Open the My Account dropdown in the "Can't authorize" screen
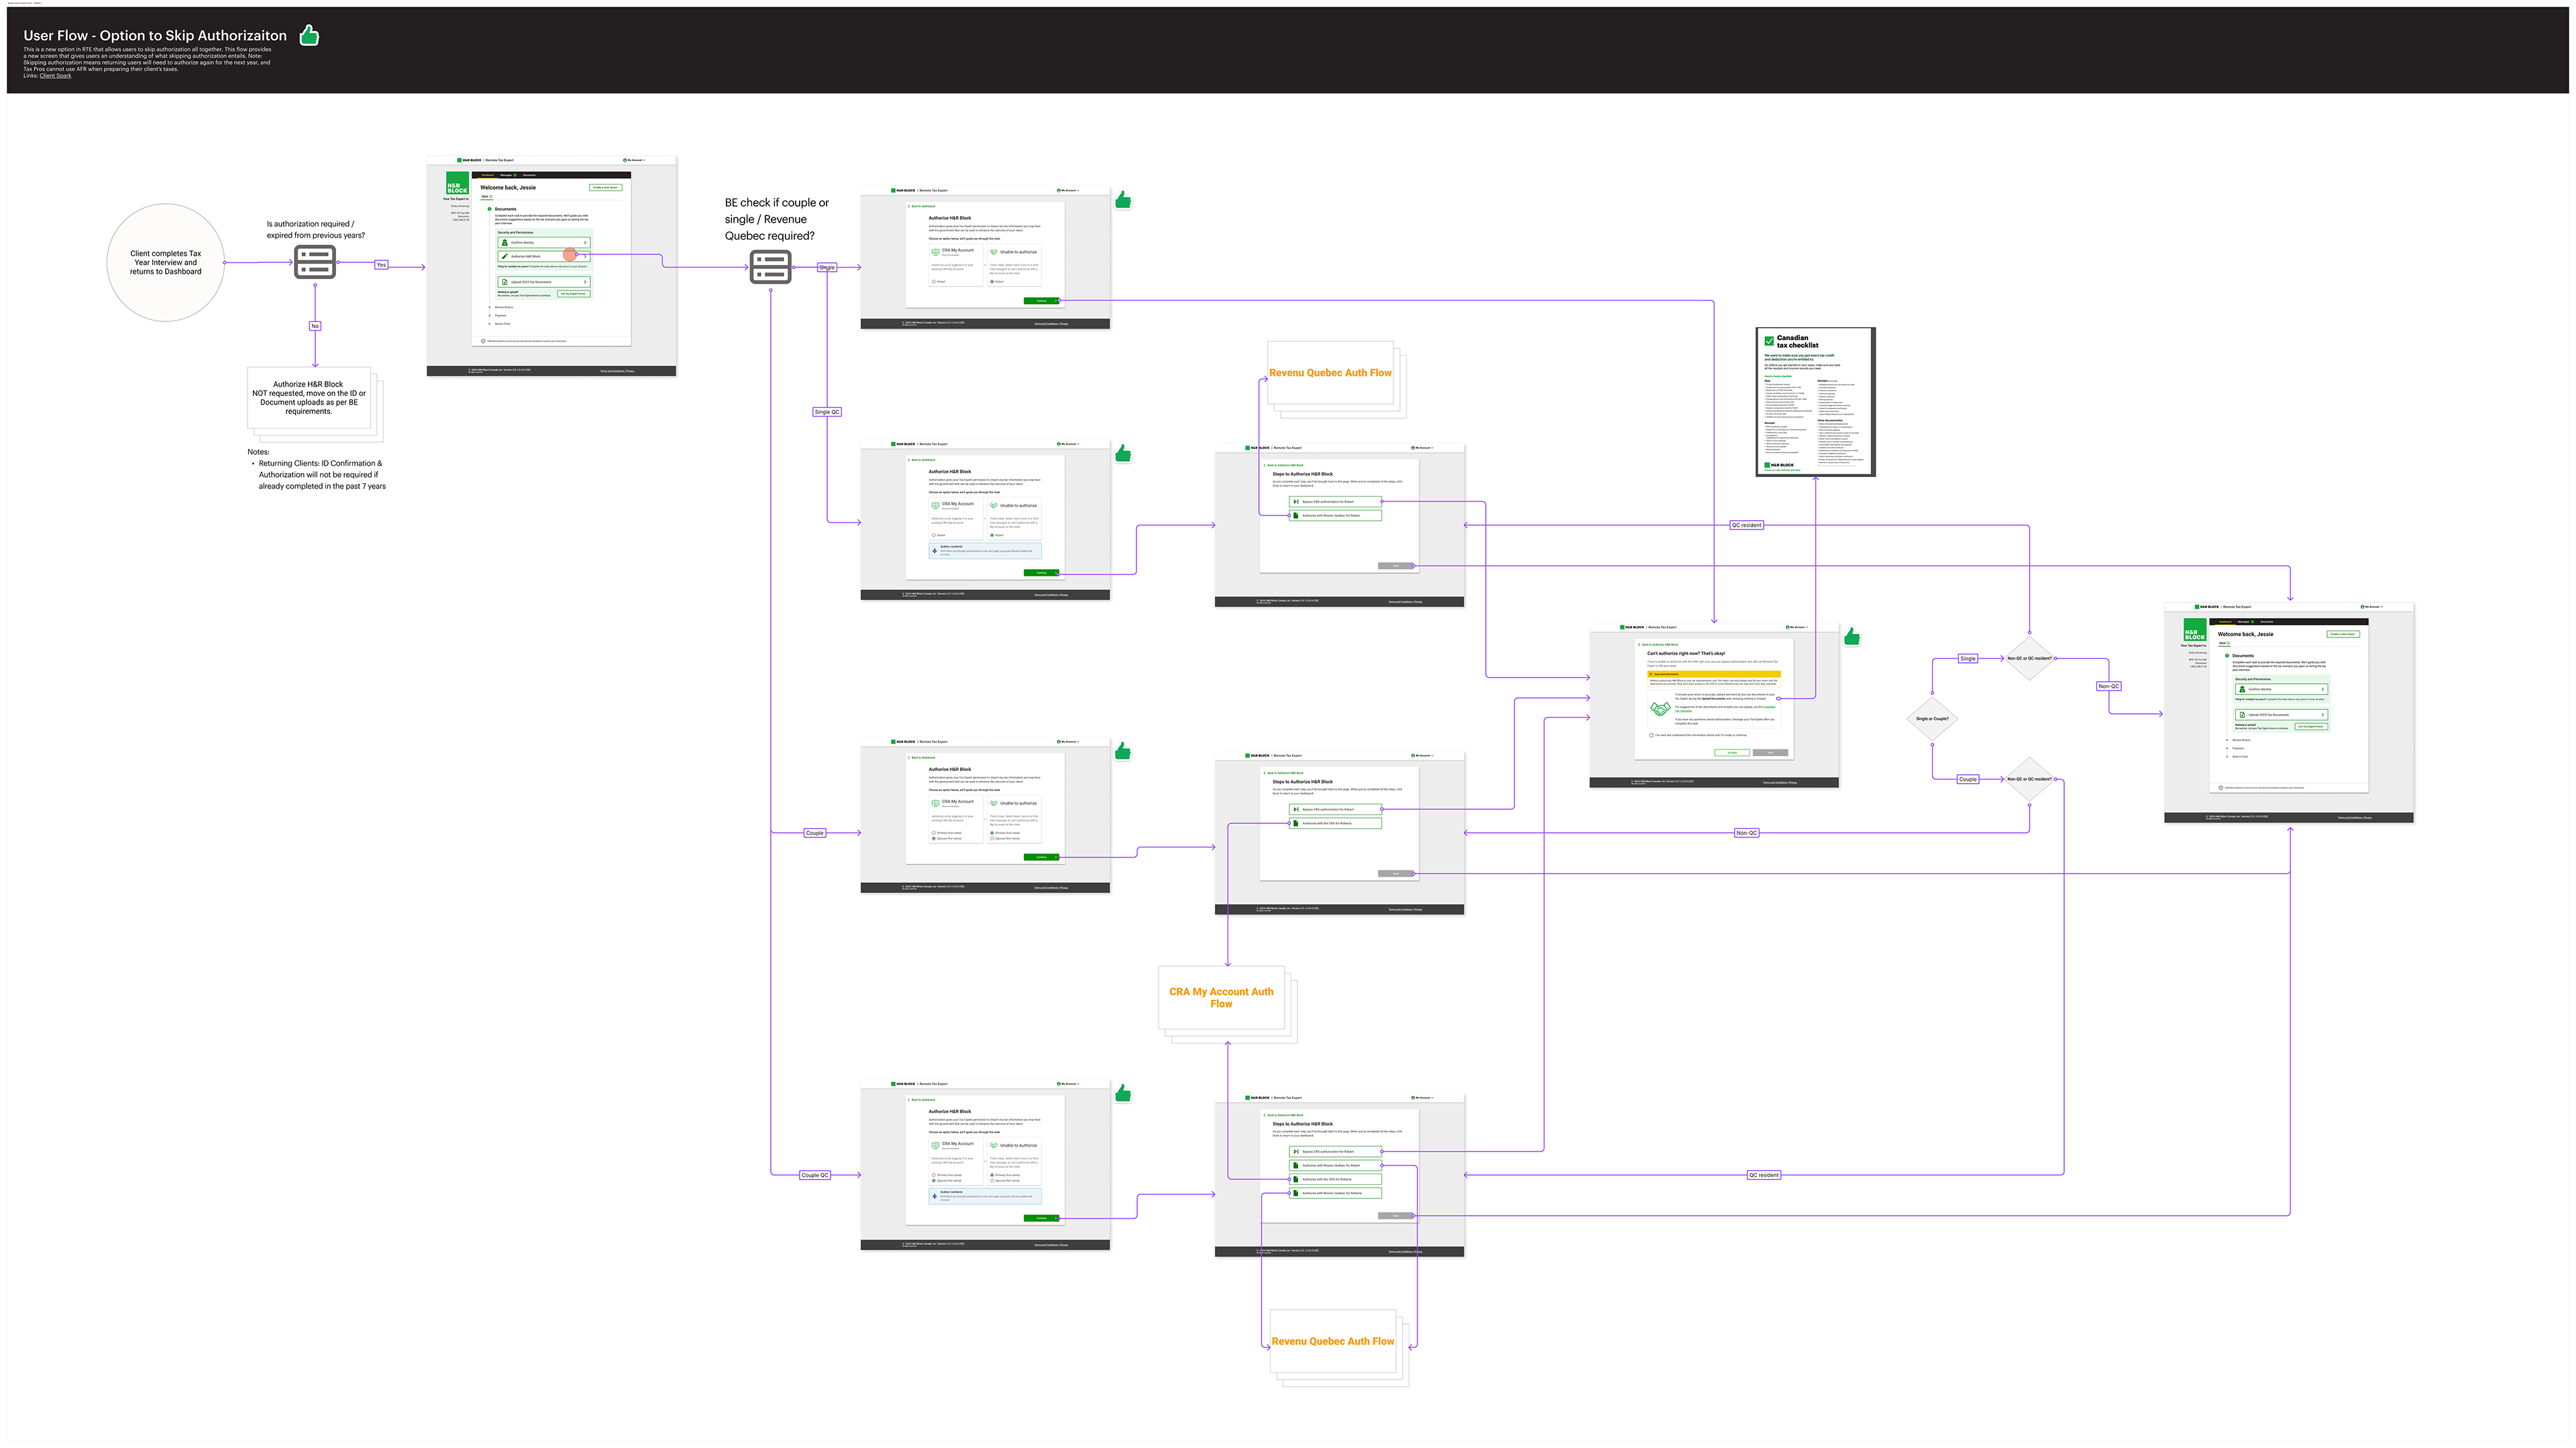The image size is (2576, 1448). tap(1797, 627)
